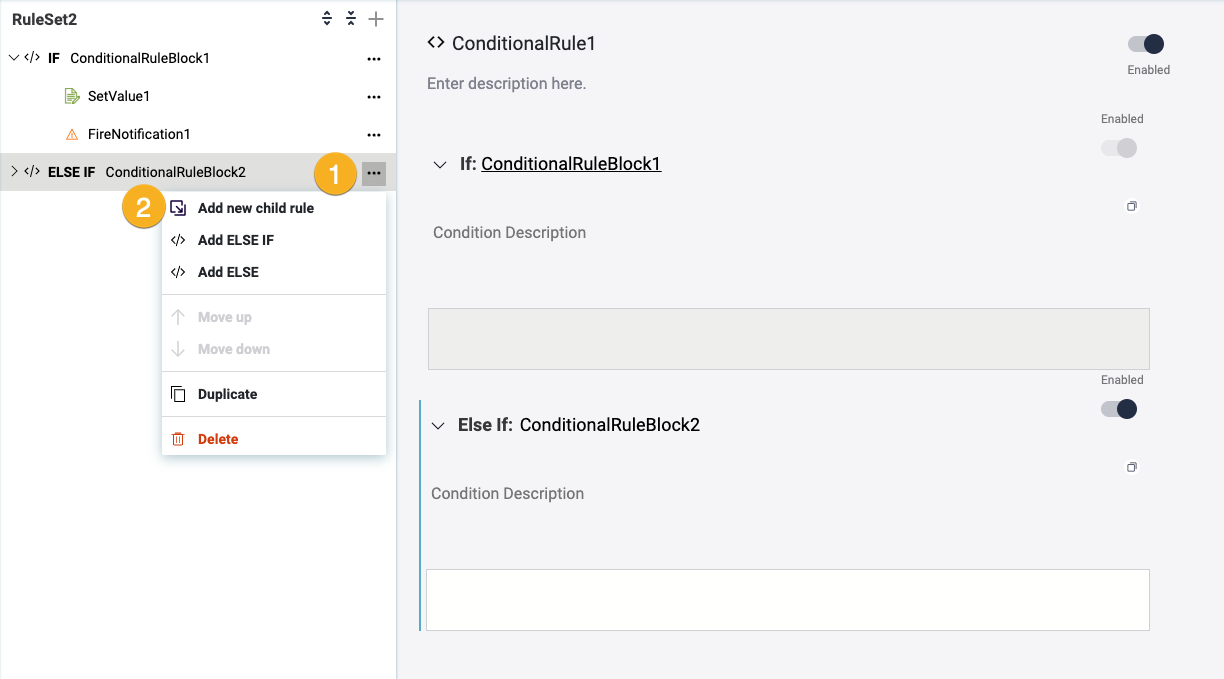Select Add new child rule from menu
The height and width of the screenshot is (679, 1224).
(x=255, y=208)
